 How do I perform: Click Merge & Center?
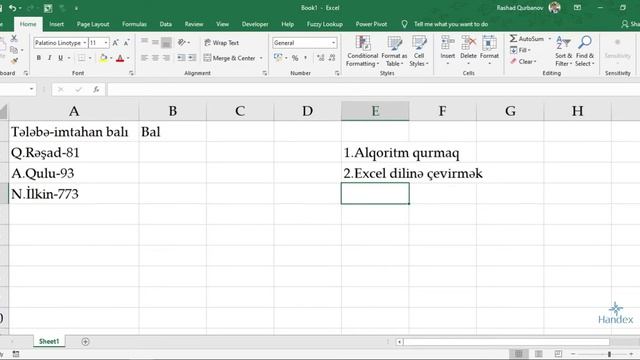tap(229, 58)
